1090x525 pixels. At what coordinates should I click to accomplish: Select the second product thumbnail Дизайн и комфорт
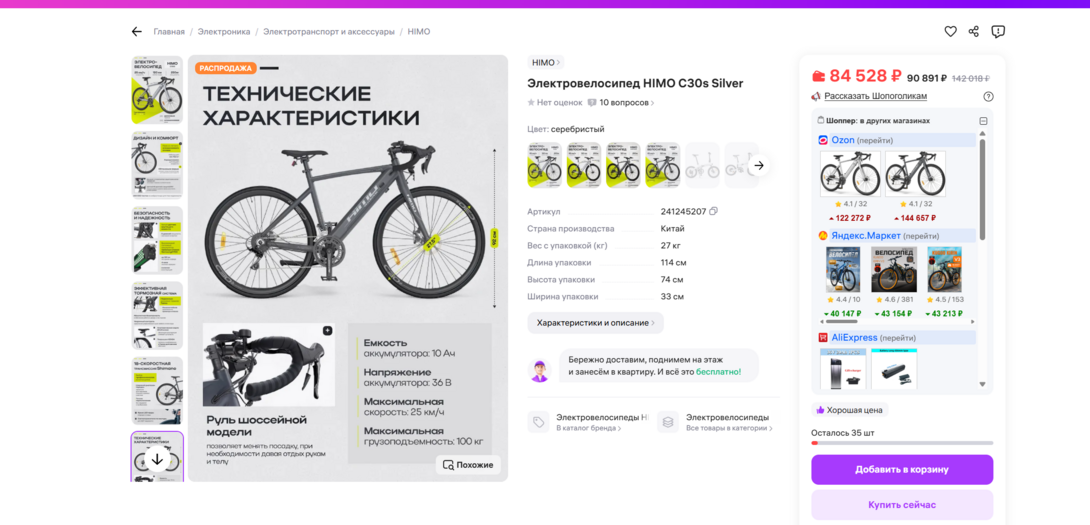click(x=157, y=165)
